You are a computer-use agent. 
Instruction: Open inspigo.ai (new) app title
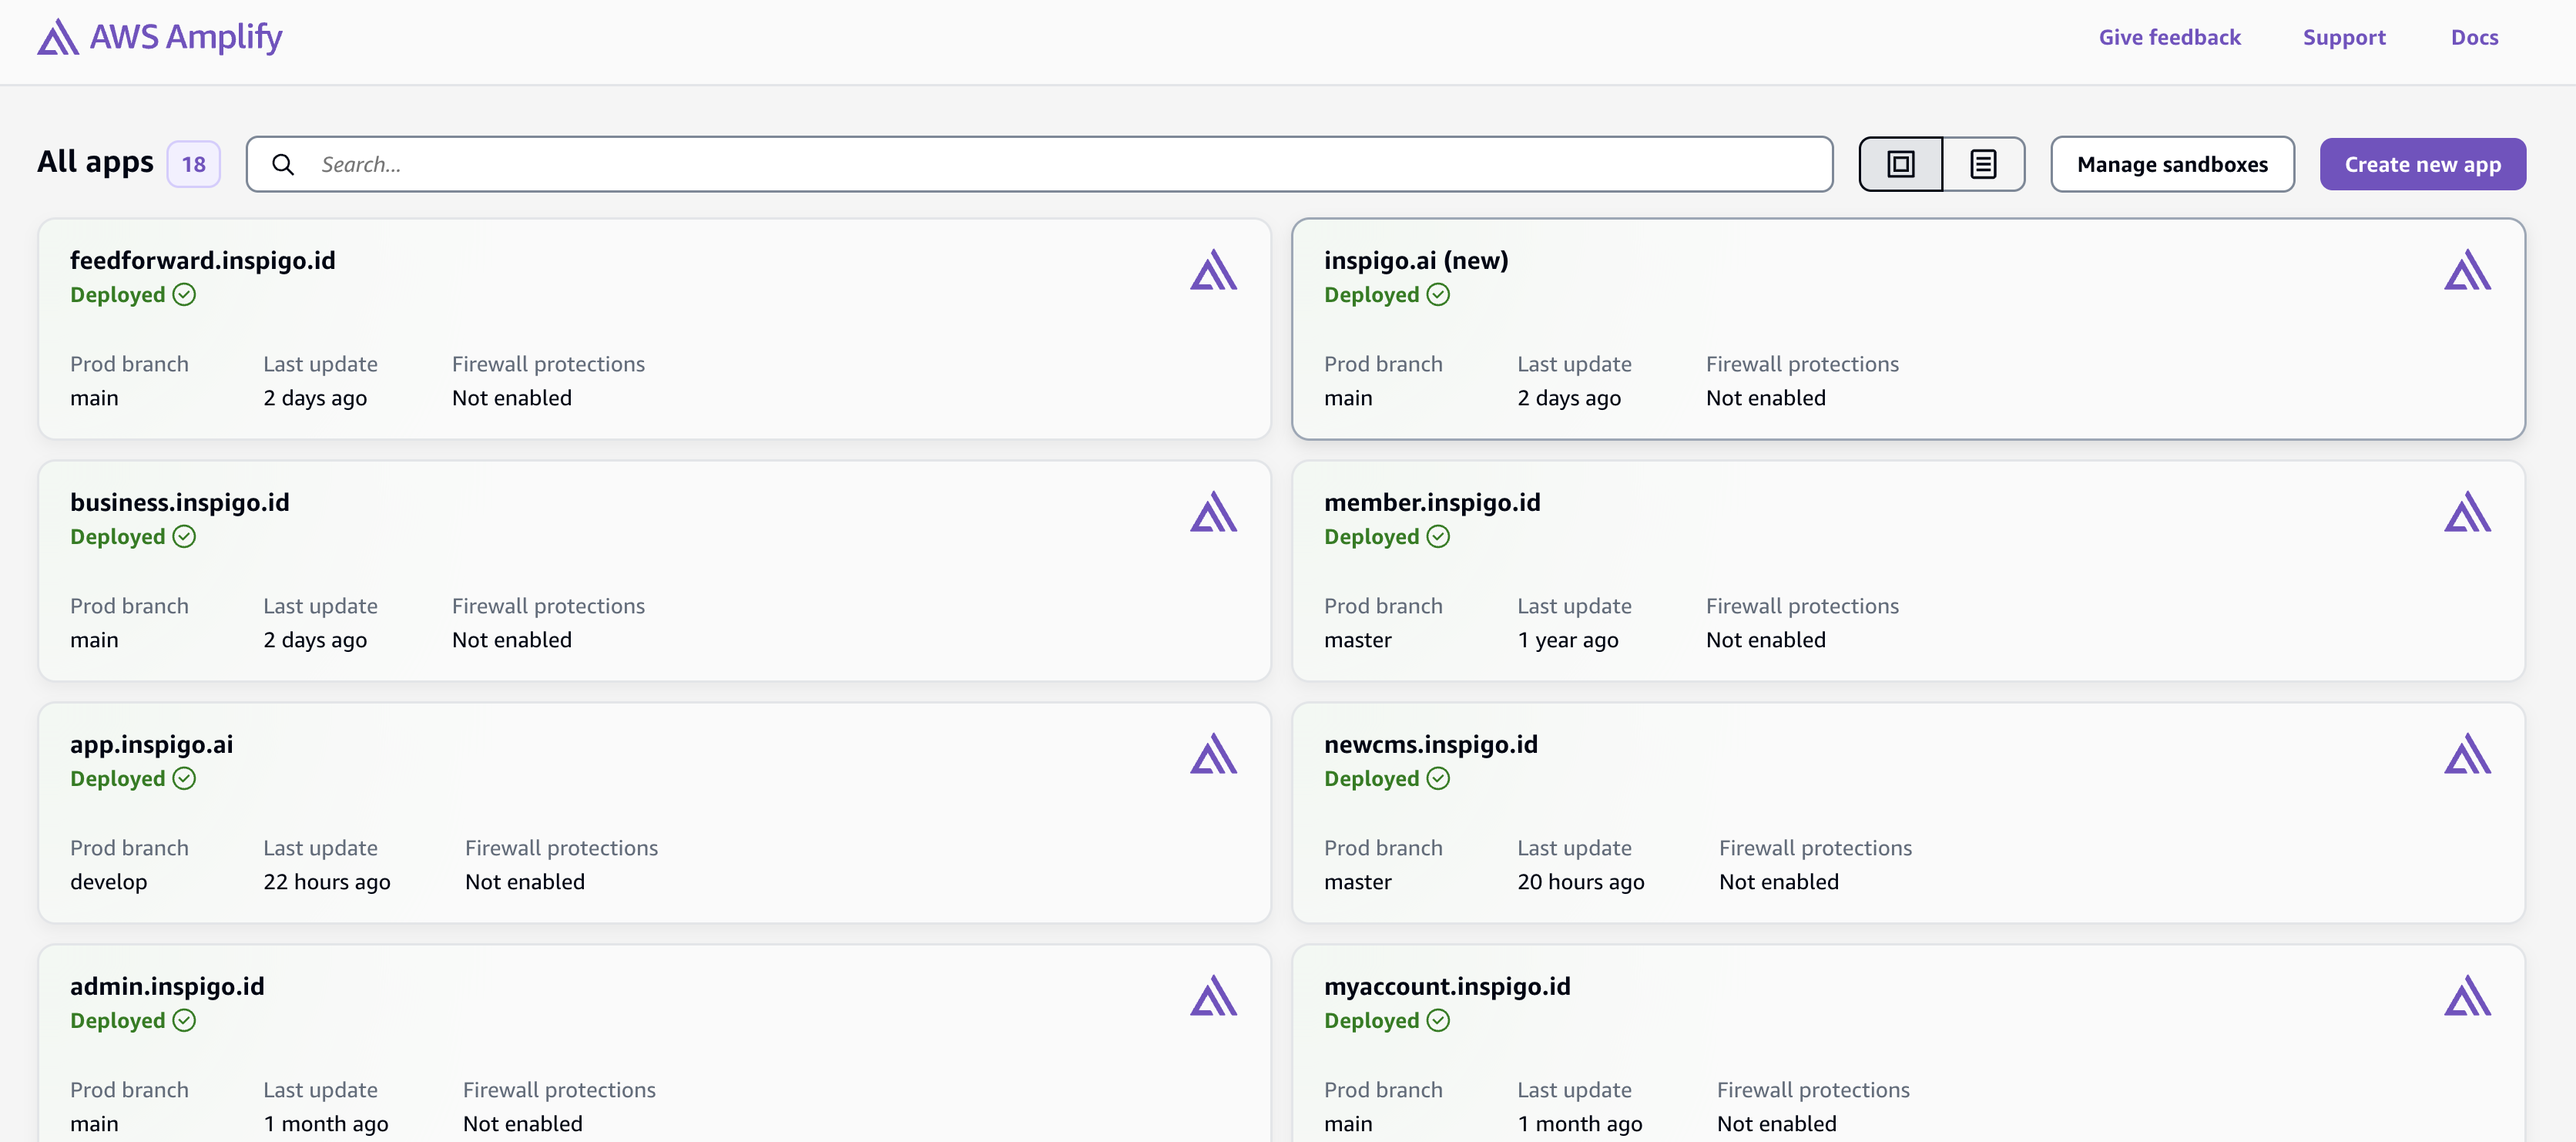click(x=1416, y=260)
